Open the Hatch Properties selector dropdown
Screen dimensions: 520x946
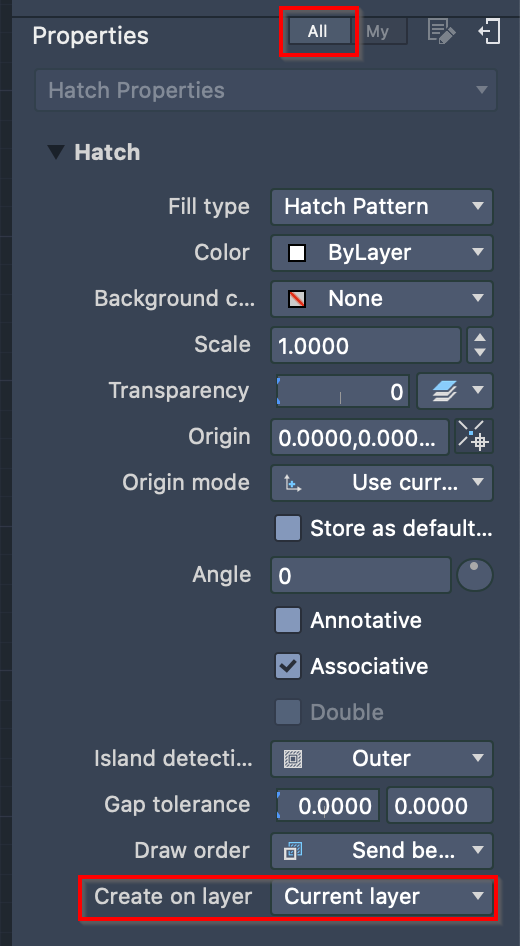tap(266, 90)
